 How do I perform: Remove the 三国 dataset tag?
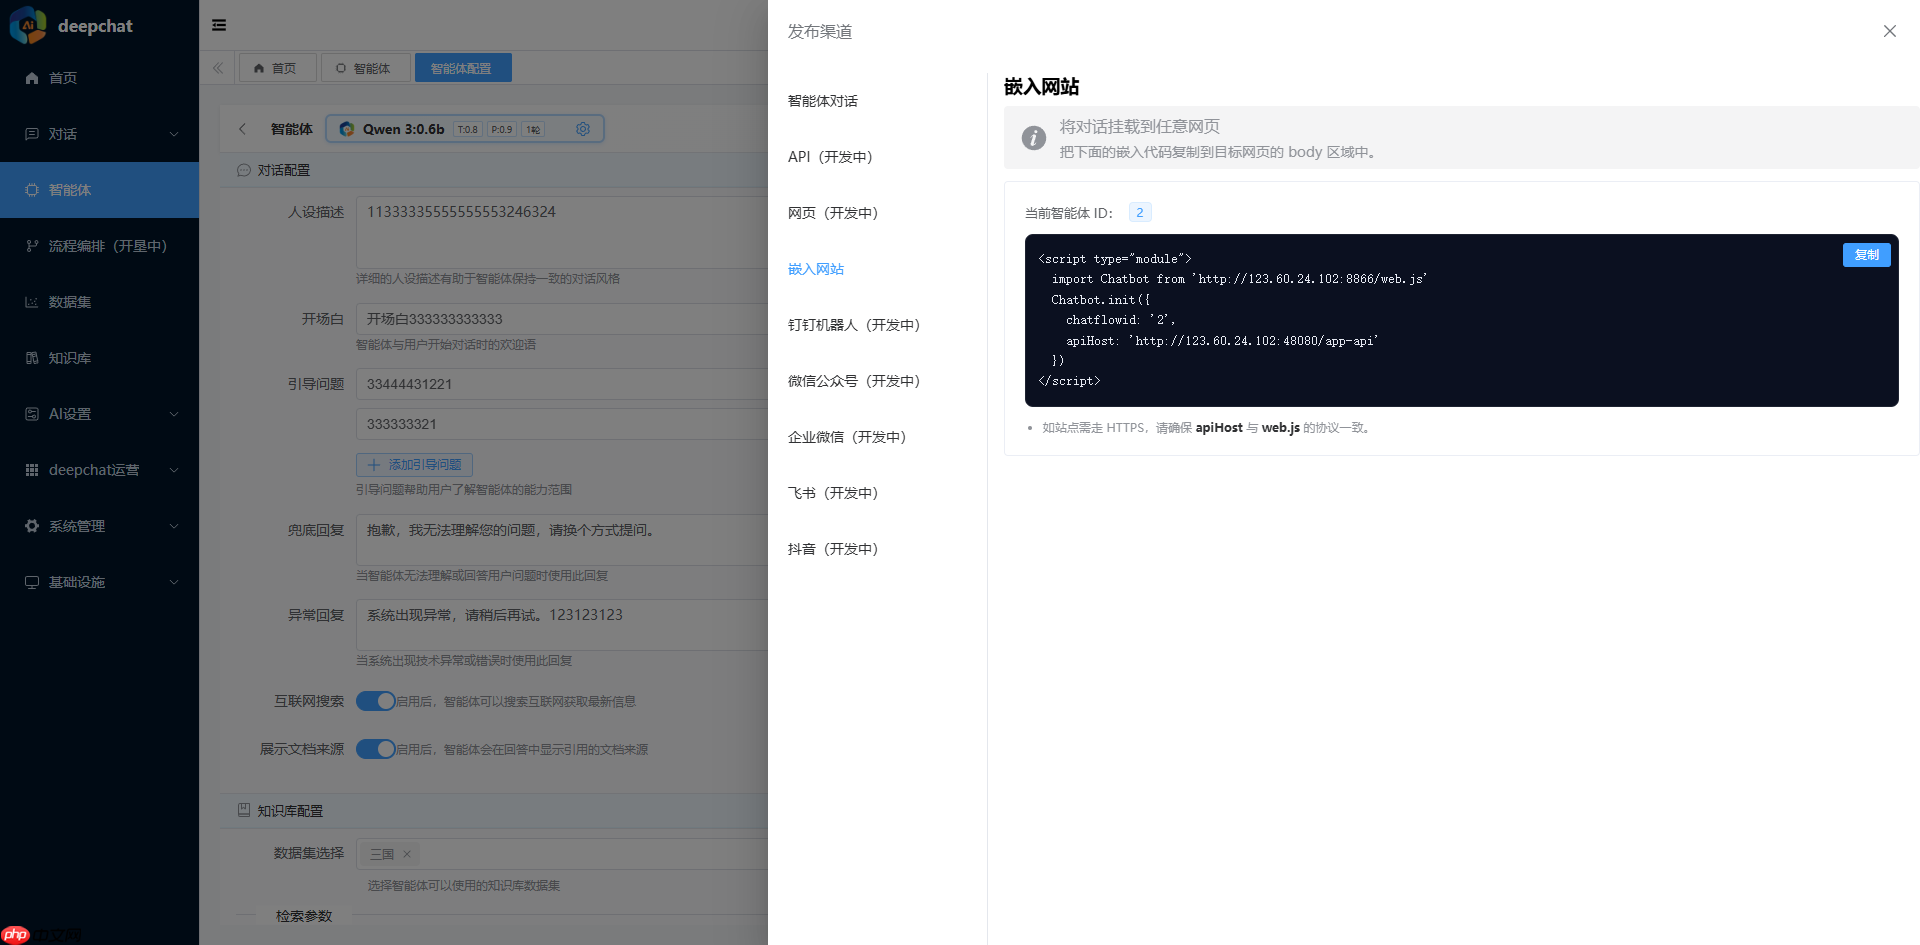click(x=407, y=853)
